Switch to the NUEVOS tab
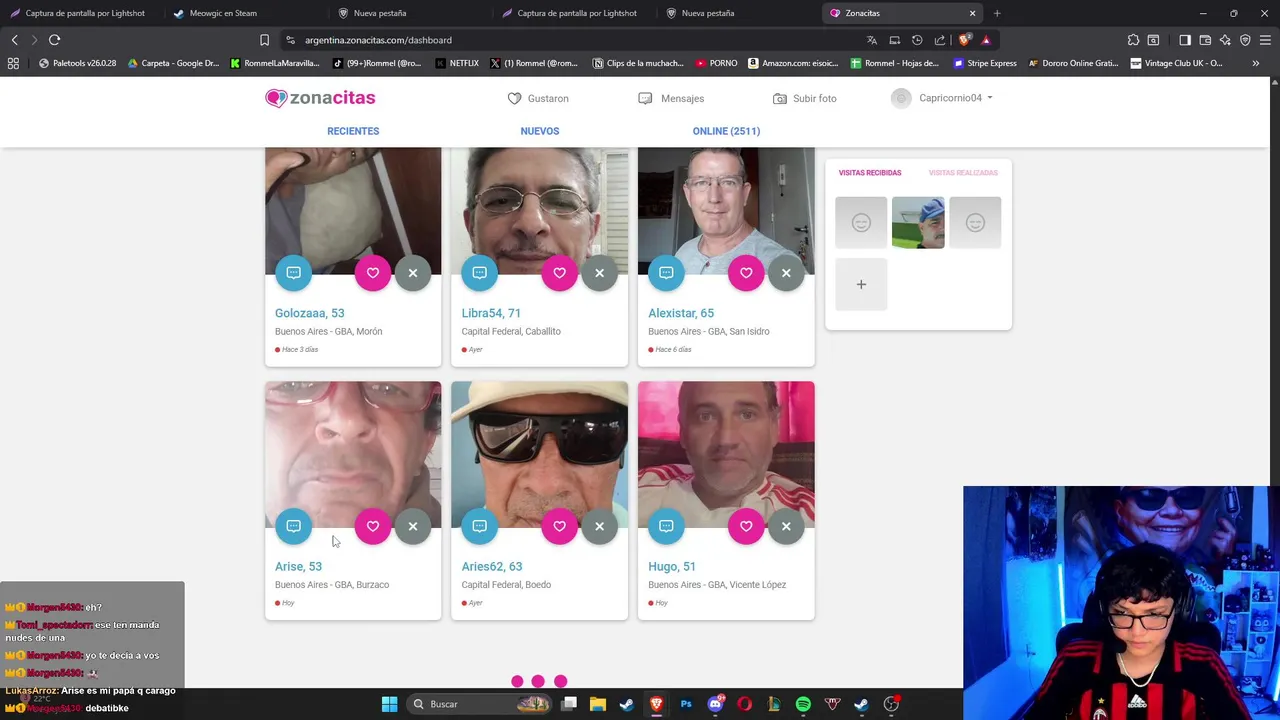Screen dimensions: 1280x720 tap(540, 131)
